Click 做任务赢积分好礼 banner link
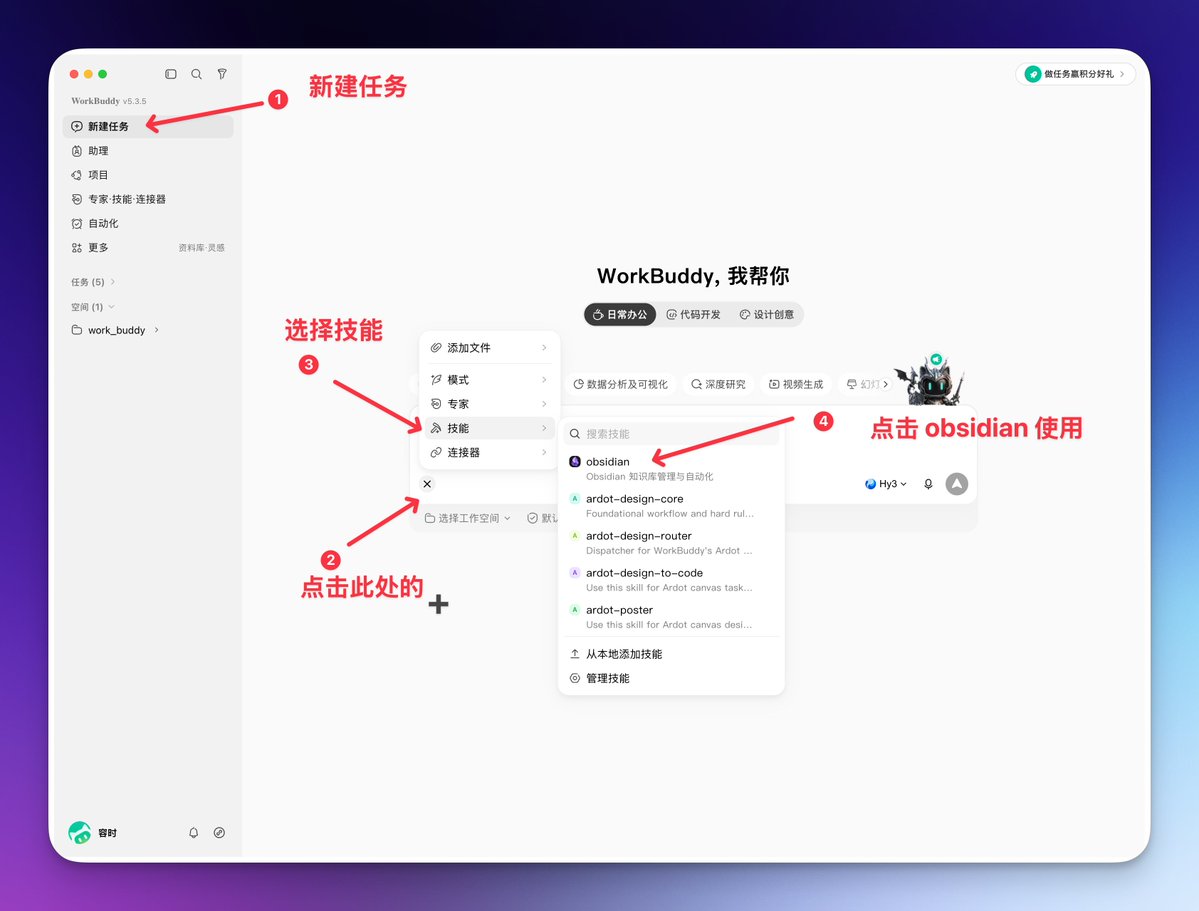 click(1075, 74)
